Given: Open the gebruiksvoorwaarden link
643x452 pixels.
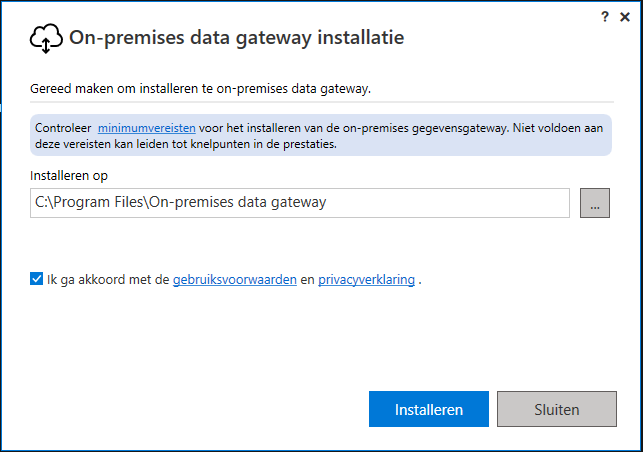Looking at the screenshot, I should click(235, 279).
